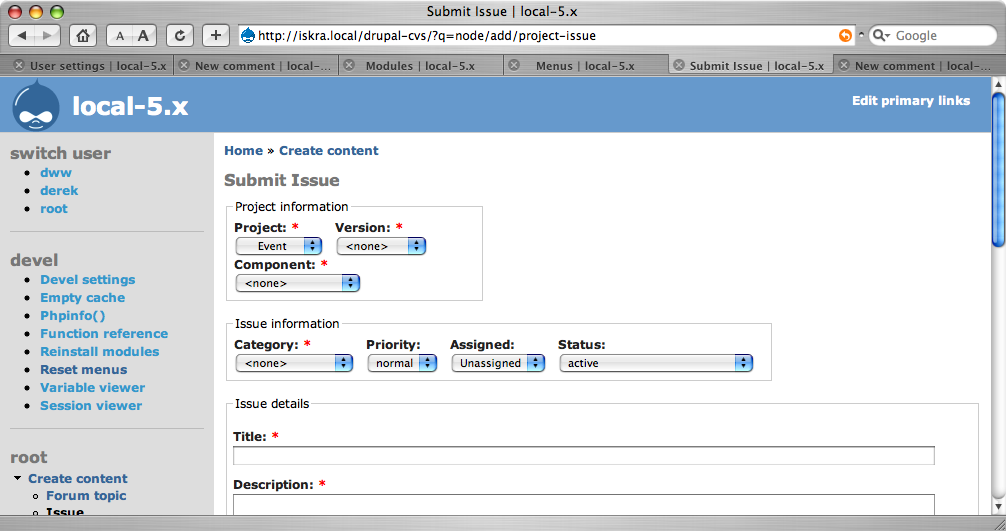Open the Session viewer link

91,405
